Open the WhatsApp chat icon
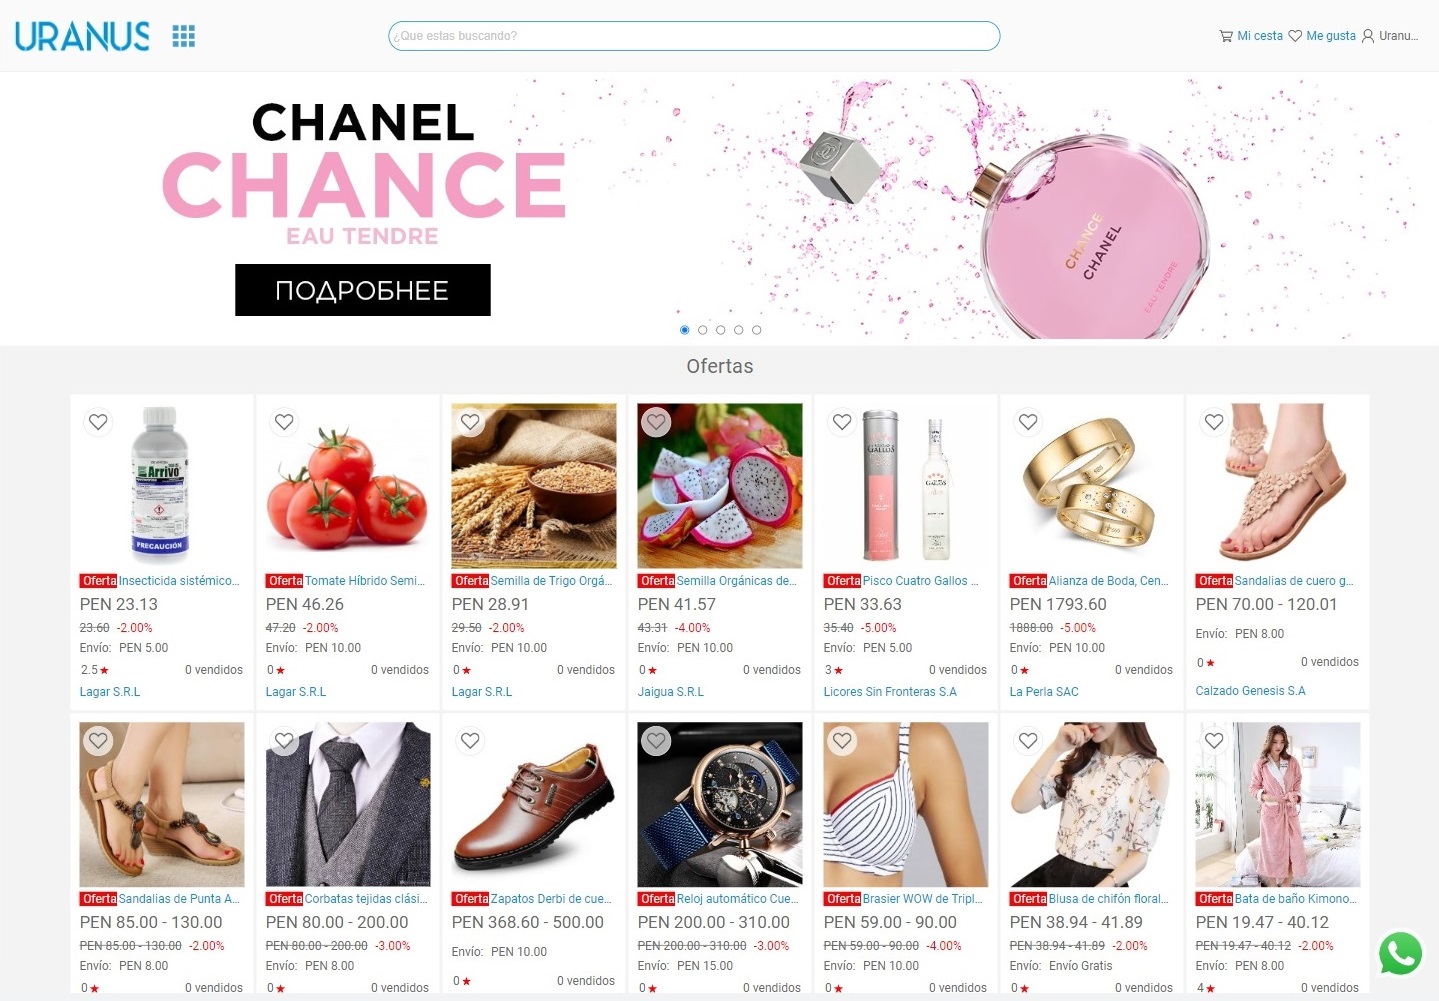The image size is (1439, 1001). (x=1400, y=953)
